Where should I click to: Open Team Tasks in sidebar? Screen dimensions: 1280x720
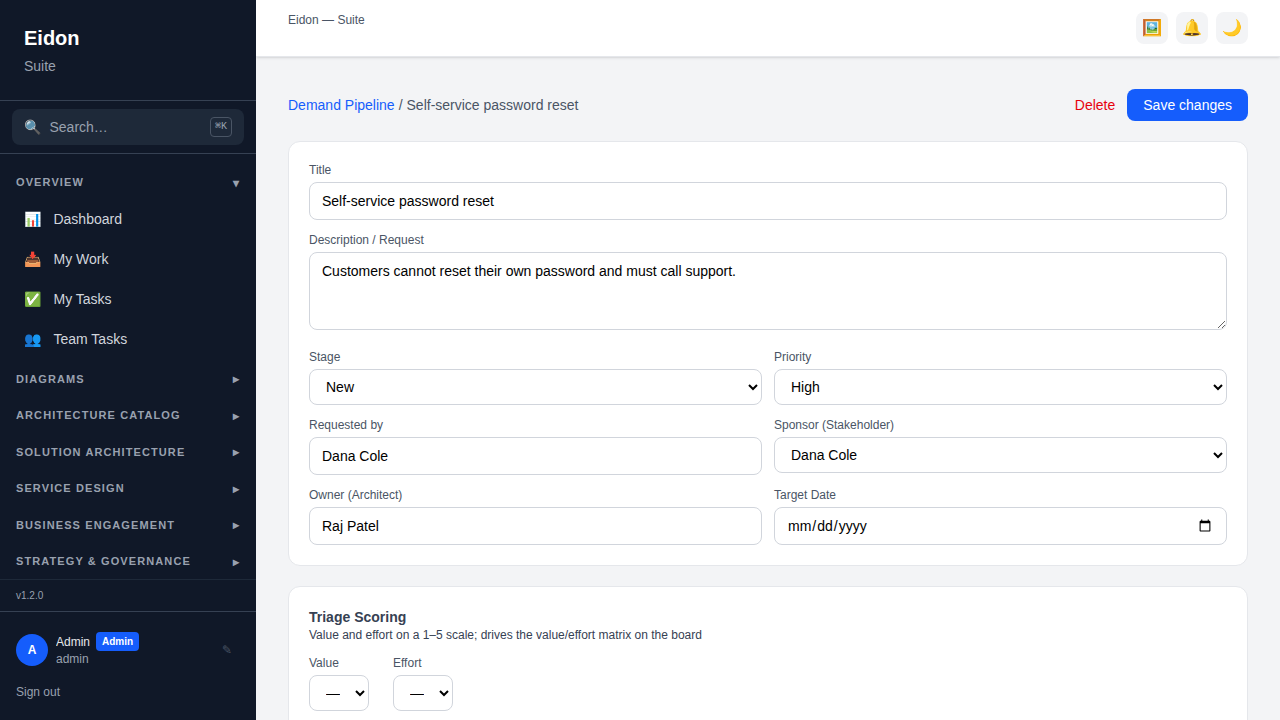tap(128, 339)
